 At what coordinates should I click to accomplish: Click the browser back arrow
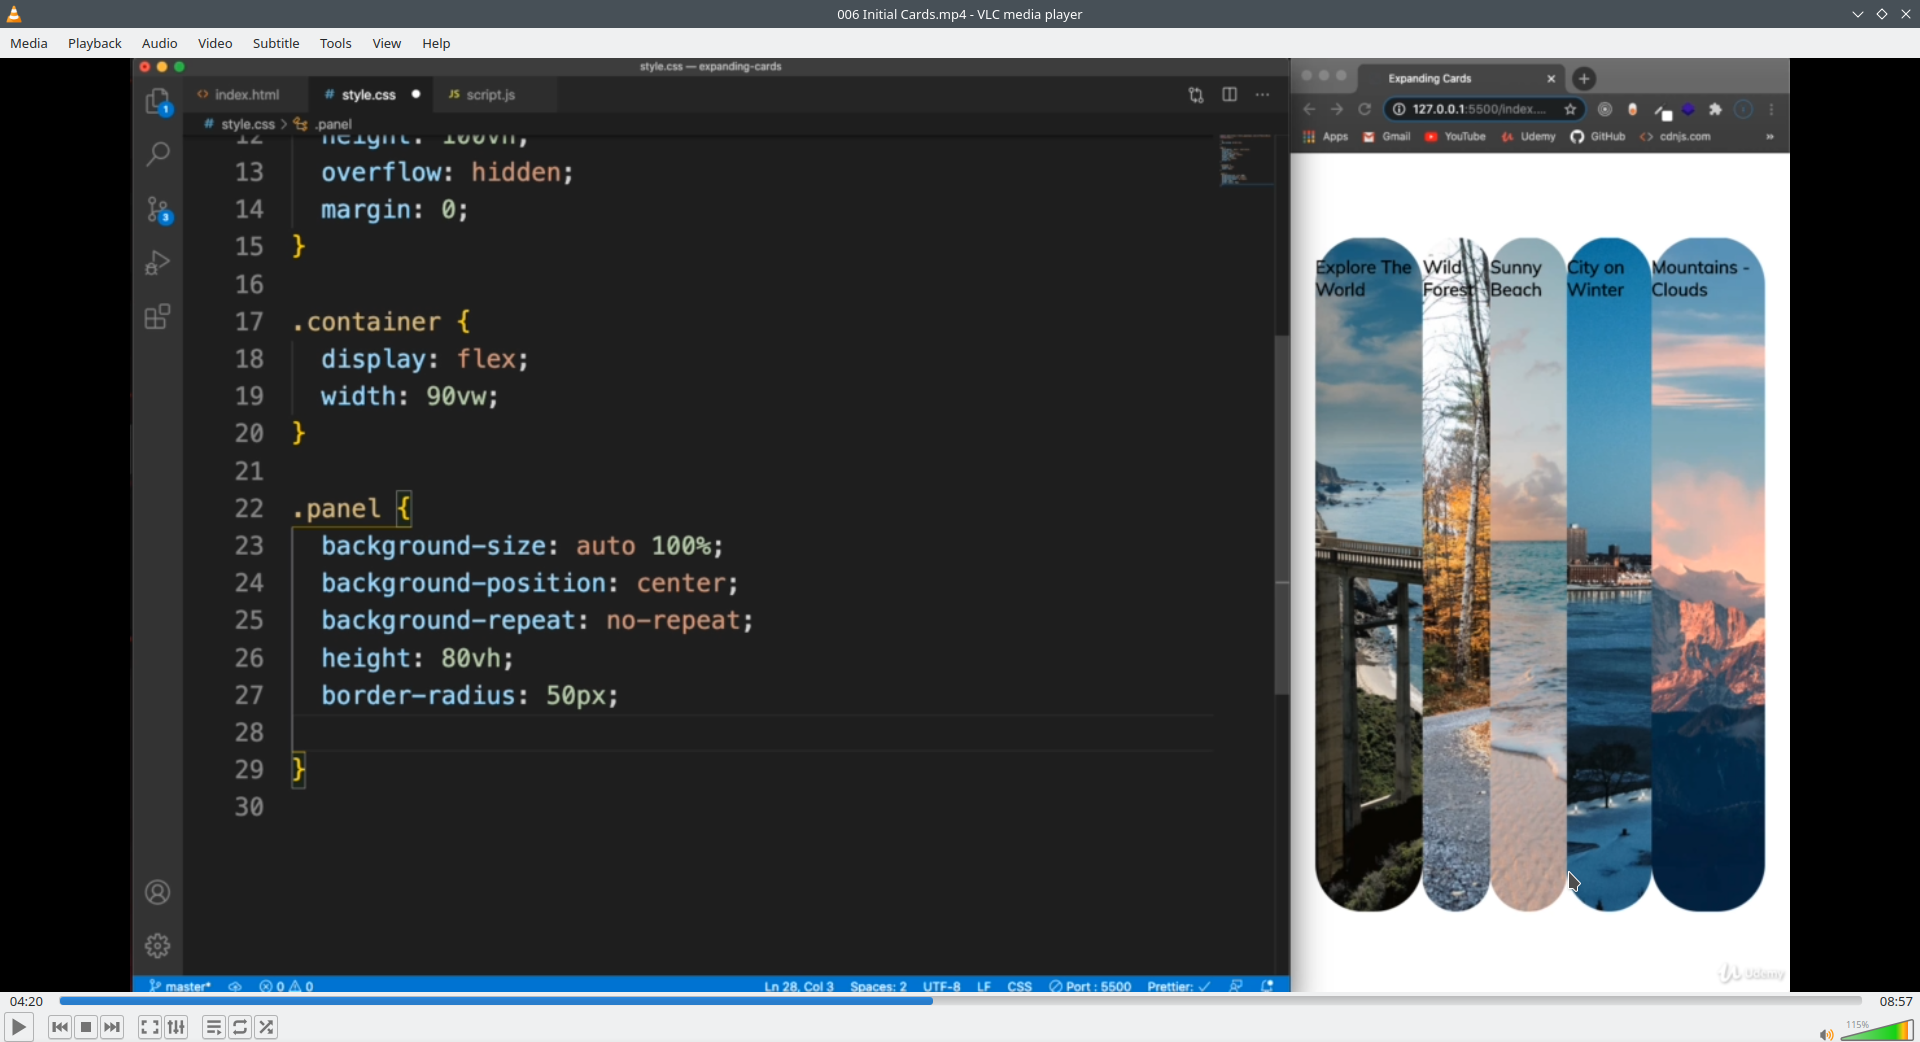click(x=1309, y=109)
